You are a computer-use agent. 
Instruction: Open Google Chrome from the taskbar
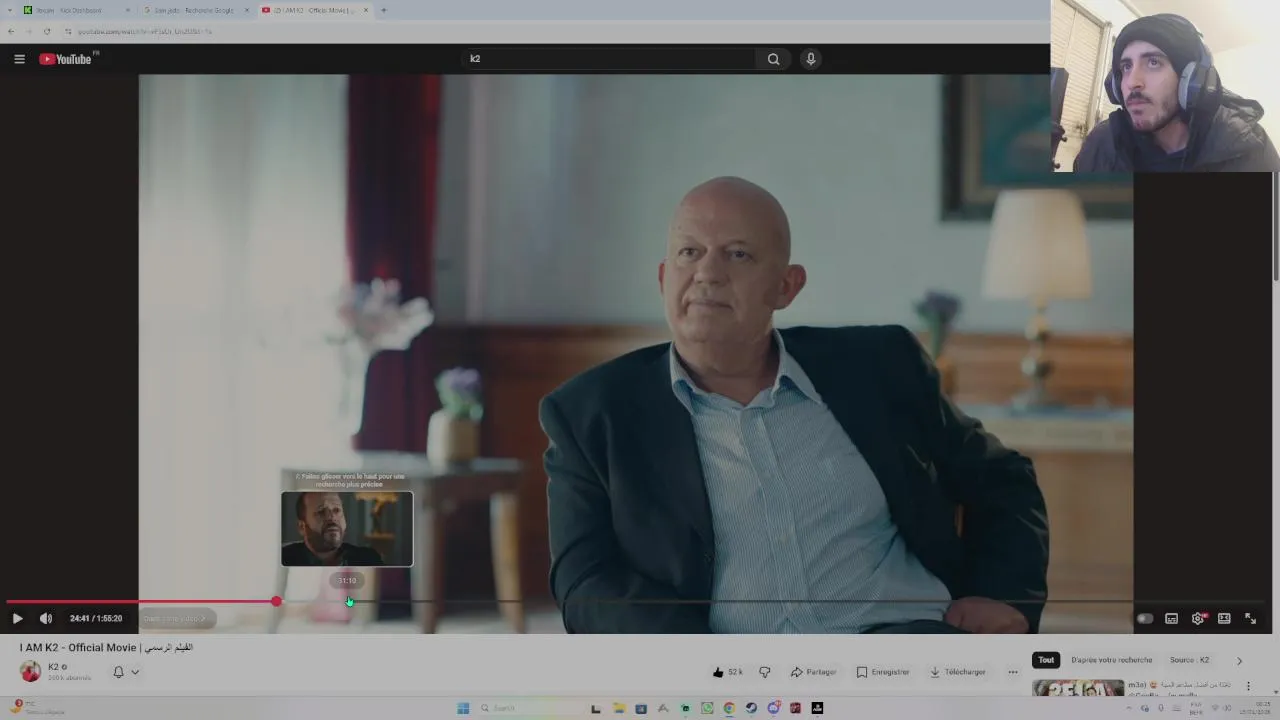coord(729,708)
